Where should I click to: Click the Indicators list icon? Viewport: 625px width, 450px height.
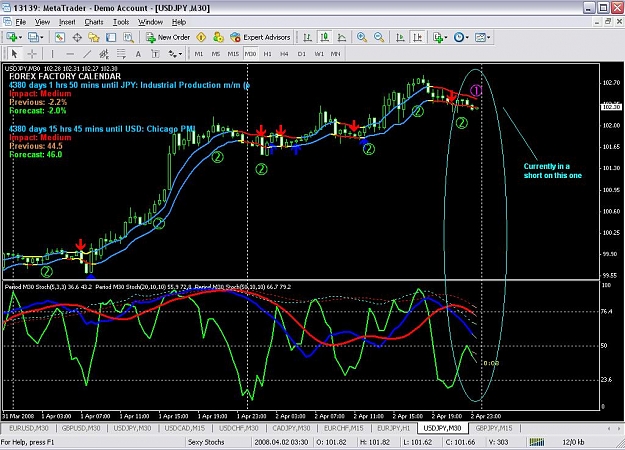438,37
